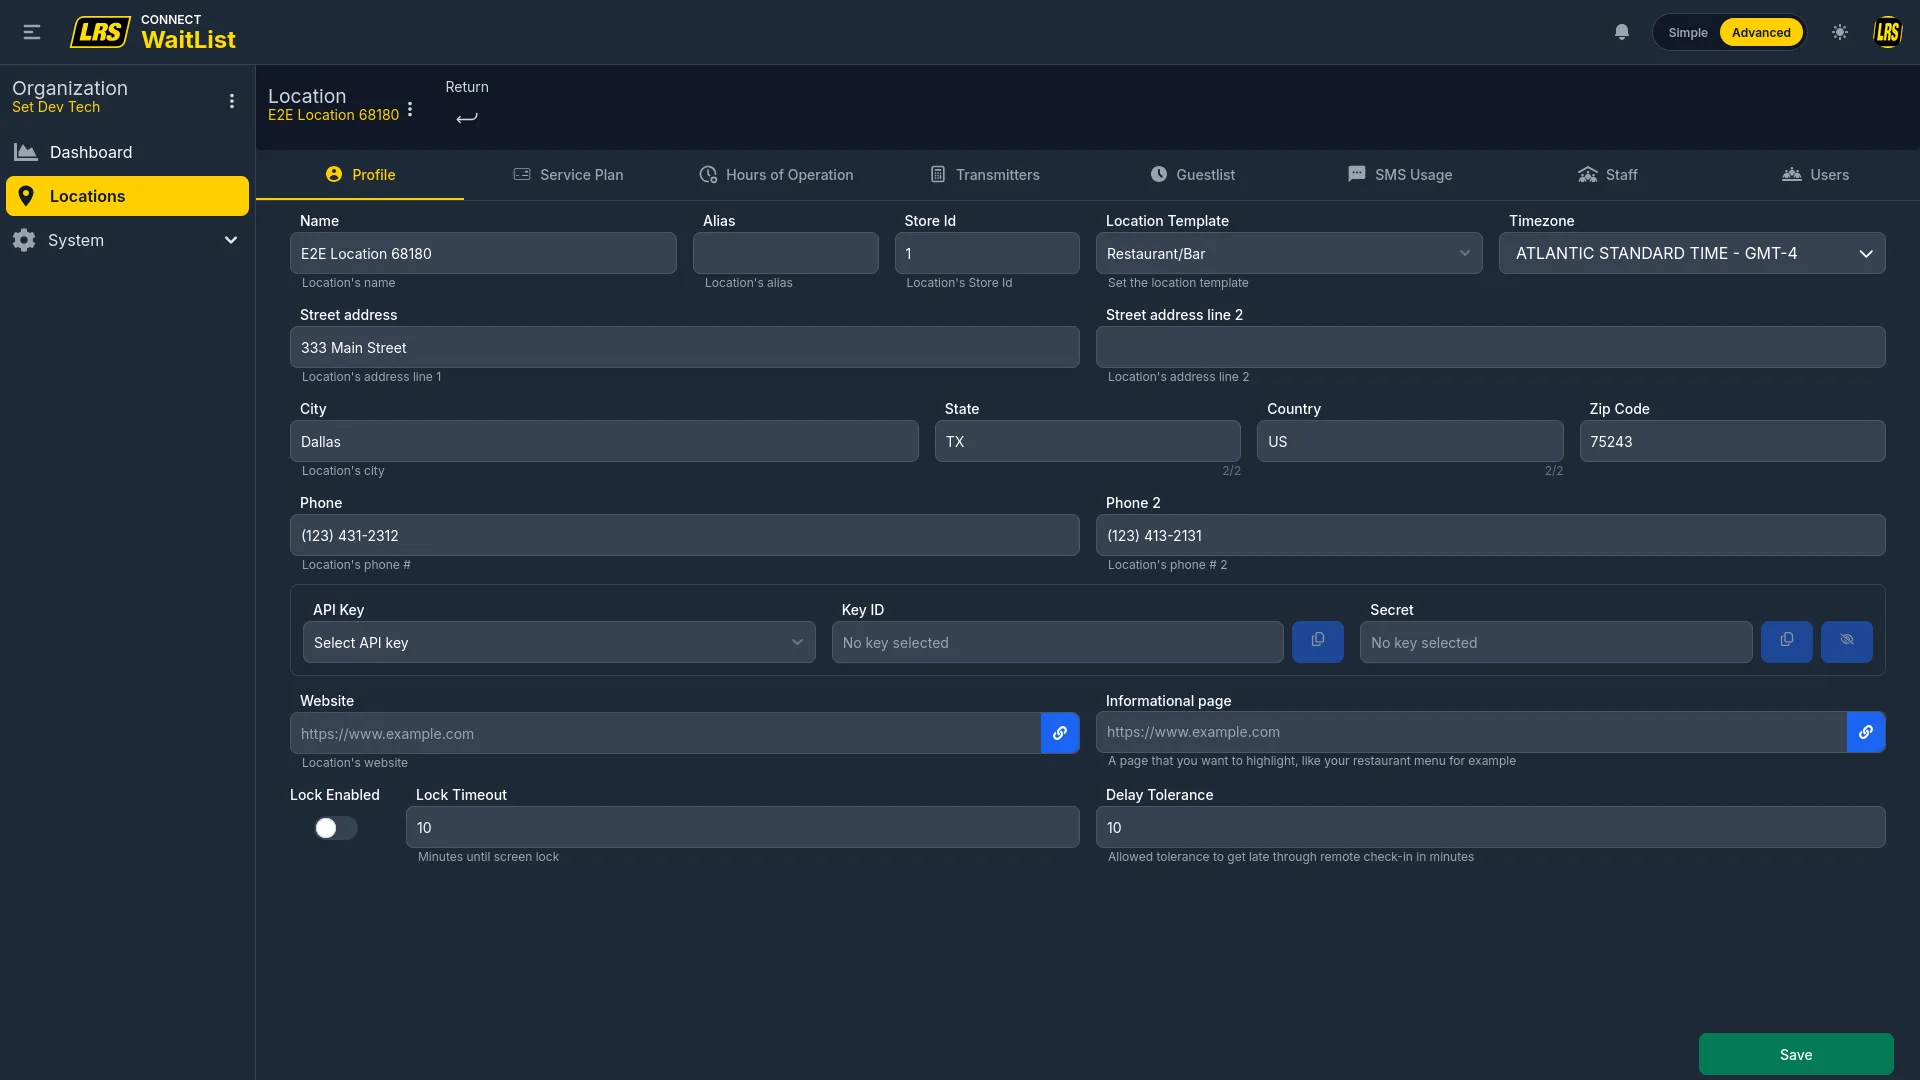Collapse sidebar with hamburger menu icon
Viewport: 1920px width, 1080px height.
tap(32, 32)
